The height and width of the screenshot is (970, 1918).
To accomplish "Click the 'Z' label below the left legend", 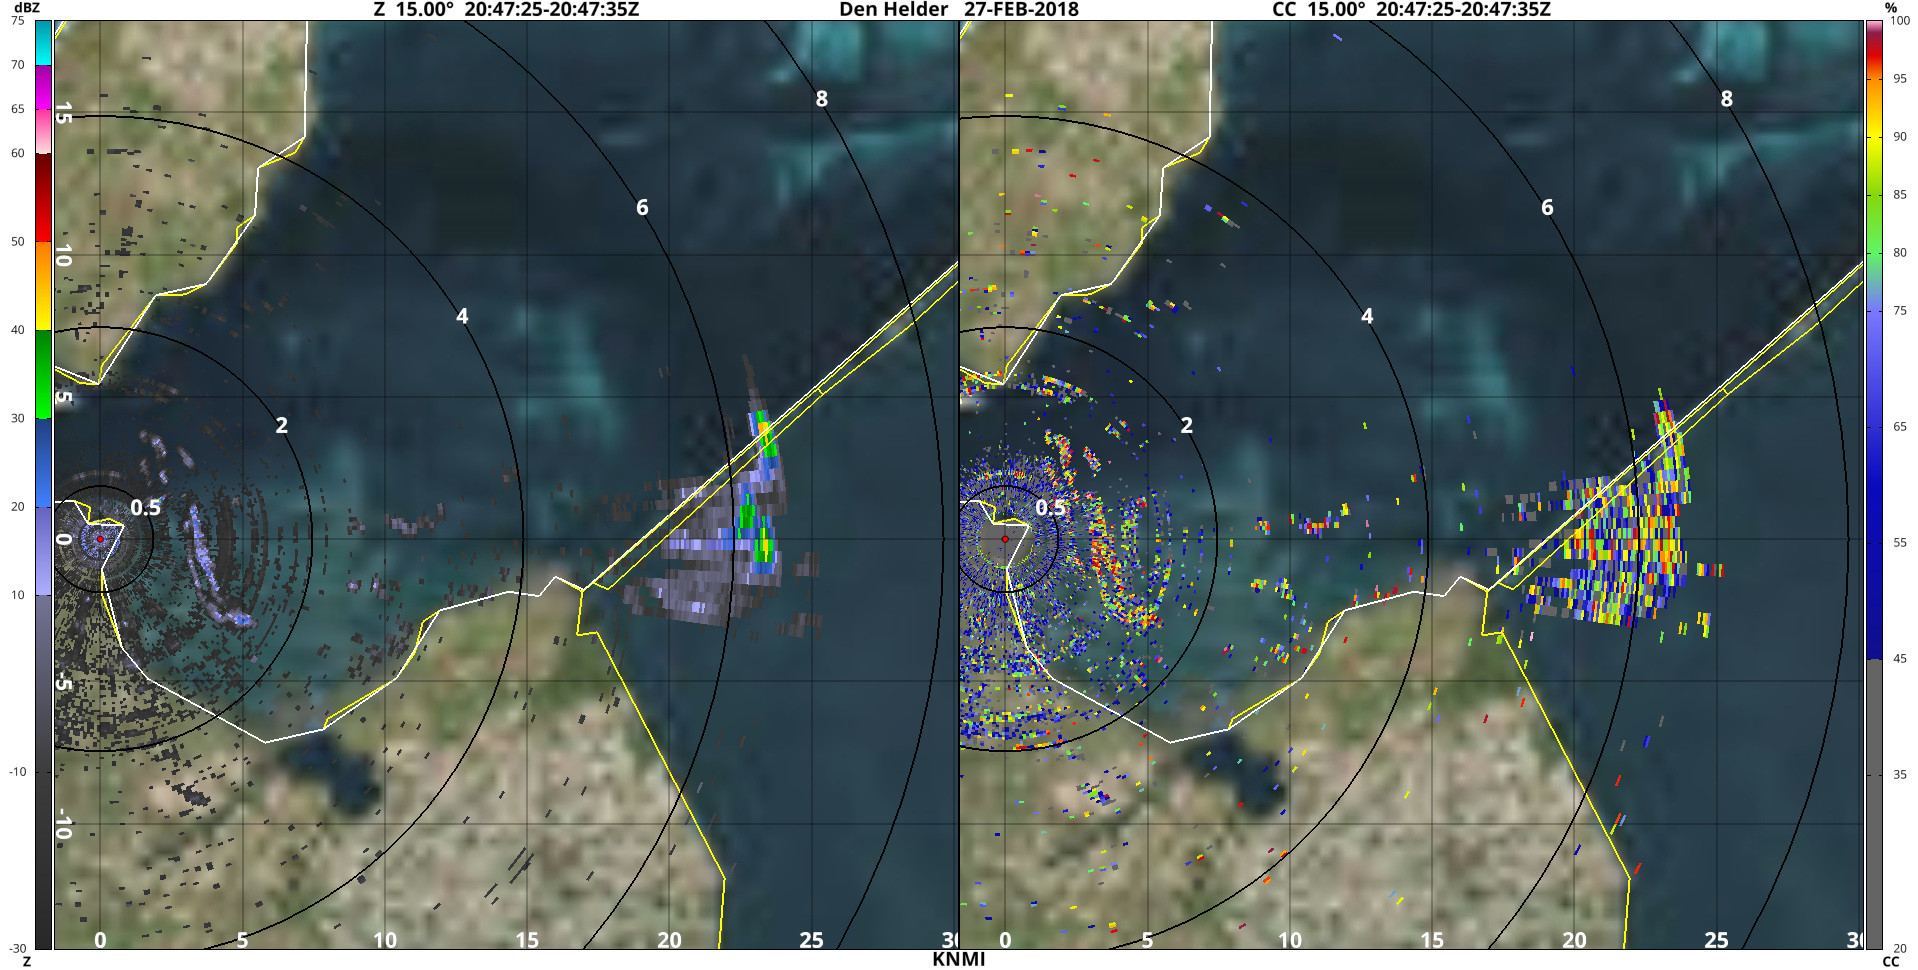I will pyautogui.click(x=27, y=962).
